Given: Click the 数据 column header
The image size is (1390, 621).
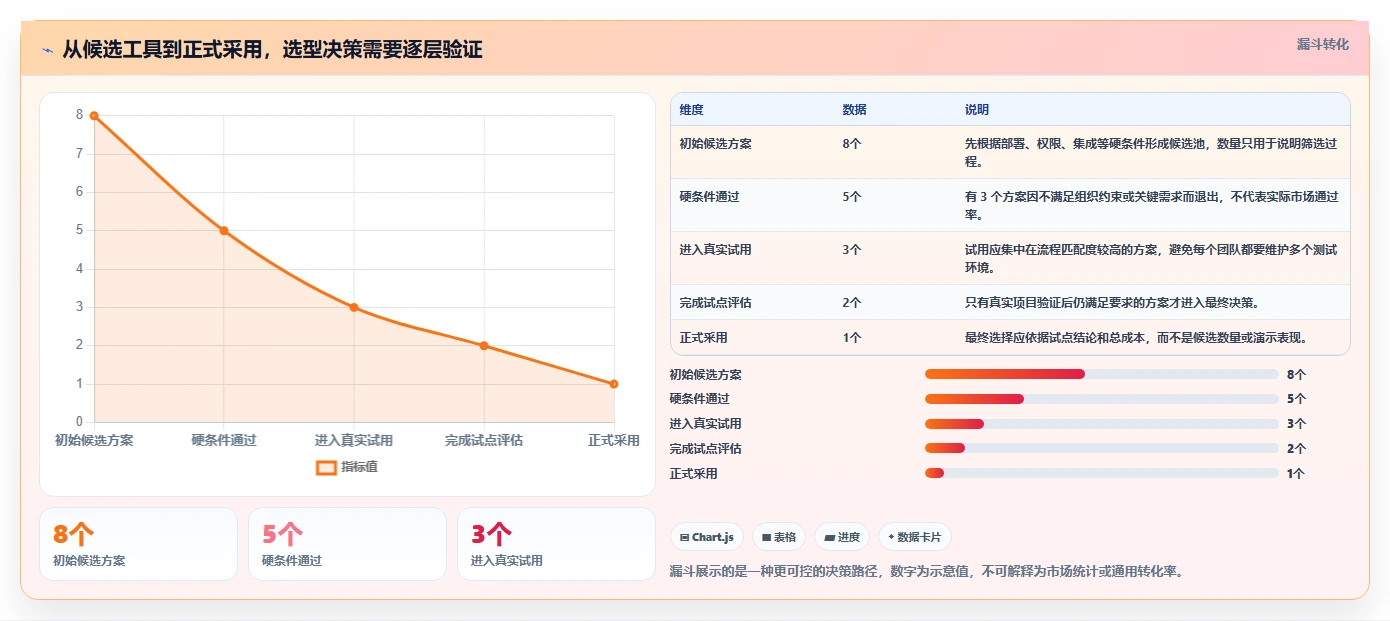Looking at the screenshot, I should 854,110.
